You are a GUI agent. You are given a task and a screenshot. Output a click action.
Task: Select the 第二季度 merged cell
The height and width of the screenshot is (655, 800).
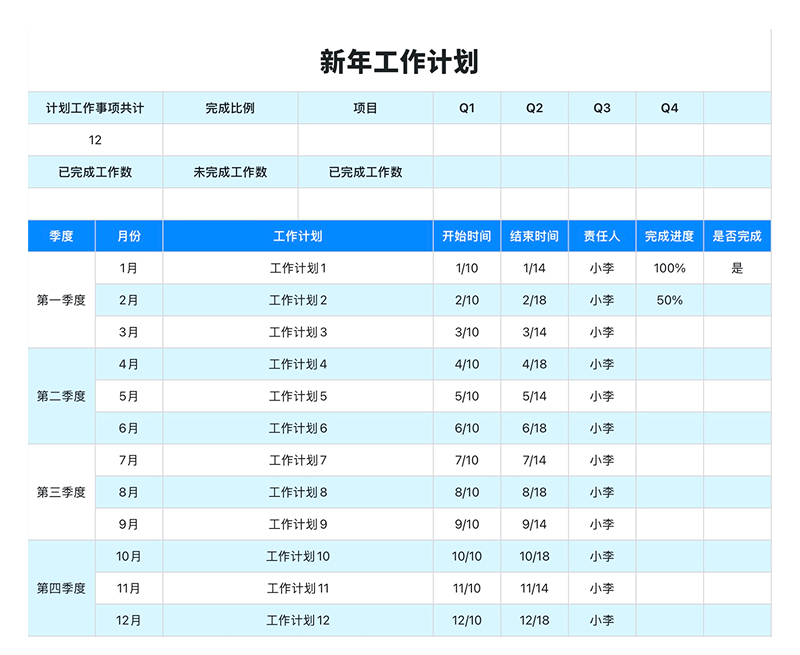(x=61, y=396)
